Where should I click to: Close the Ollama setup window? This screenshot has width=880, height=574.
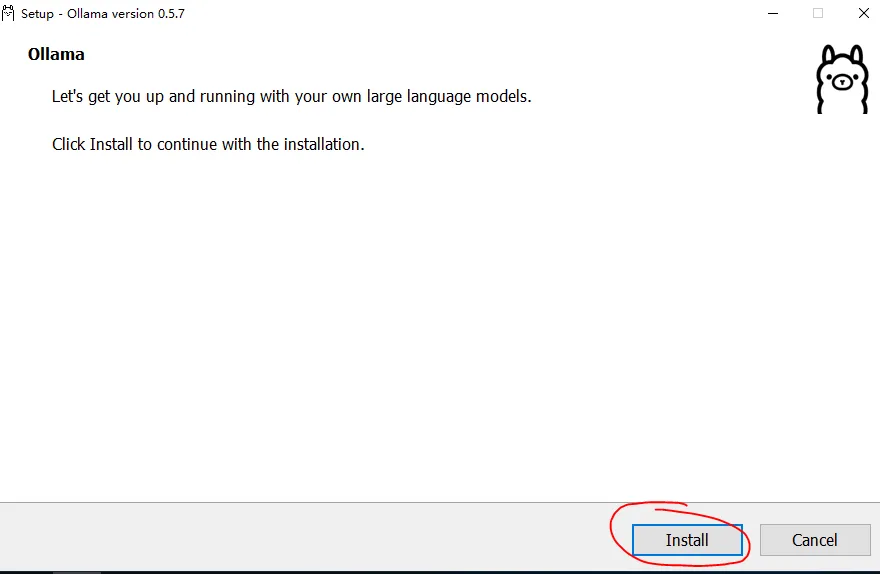click(x=864, y=13)
